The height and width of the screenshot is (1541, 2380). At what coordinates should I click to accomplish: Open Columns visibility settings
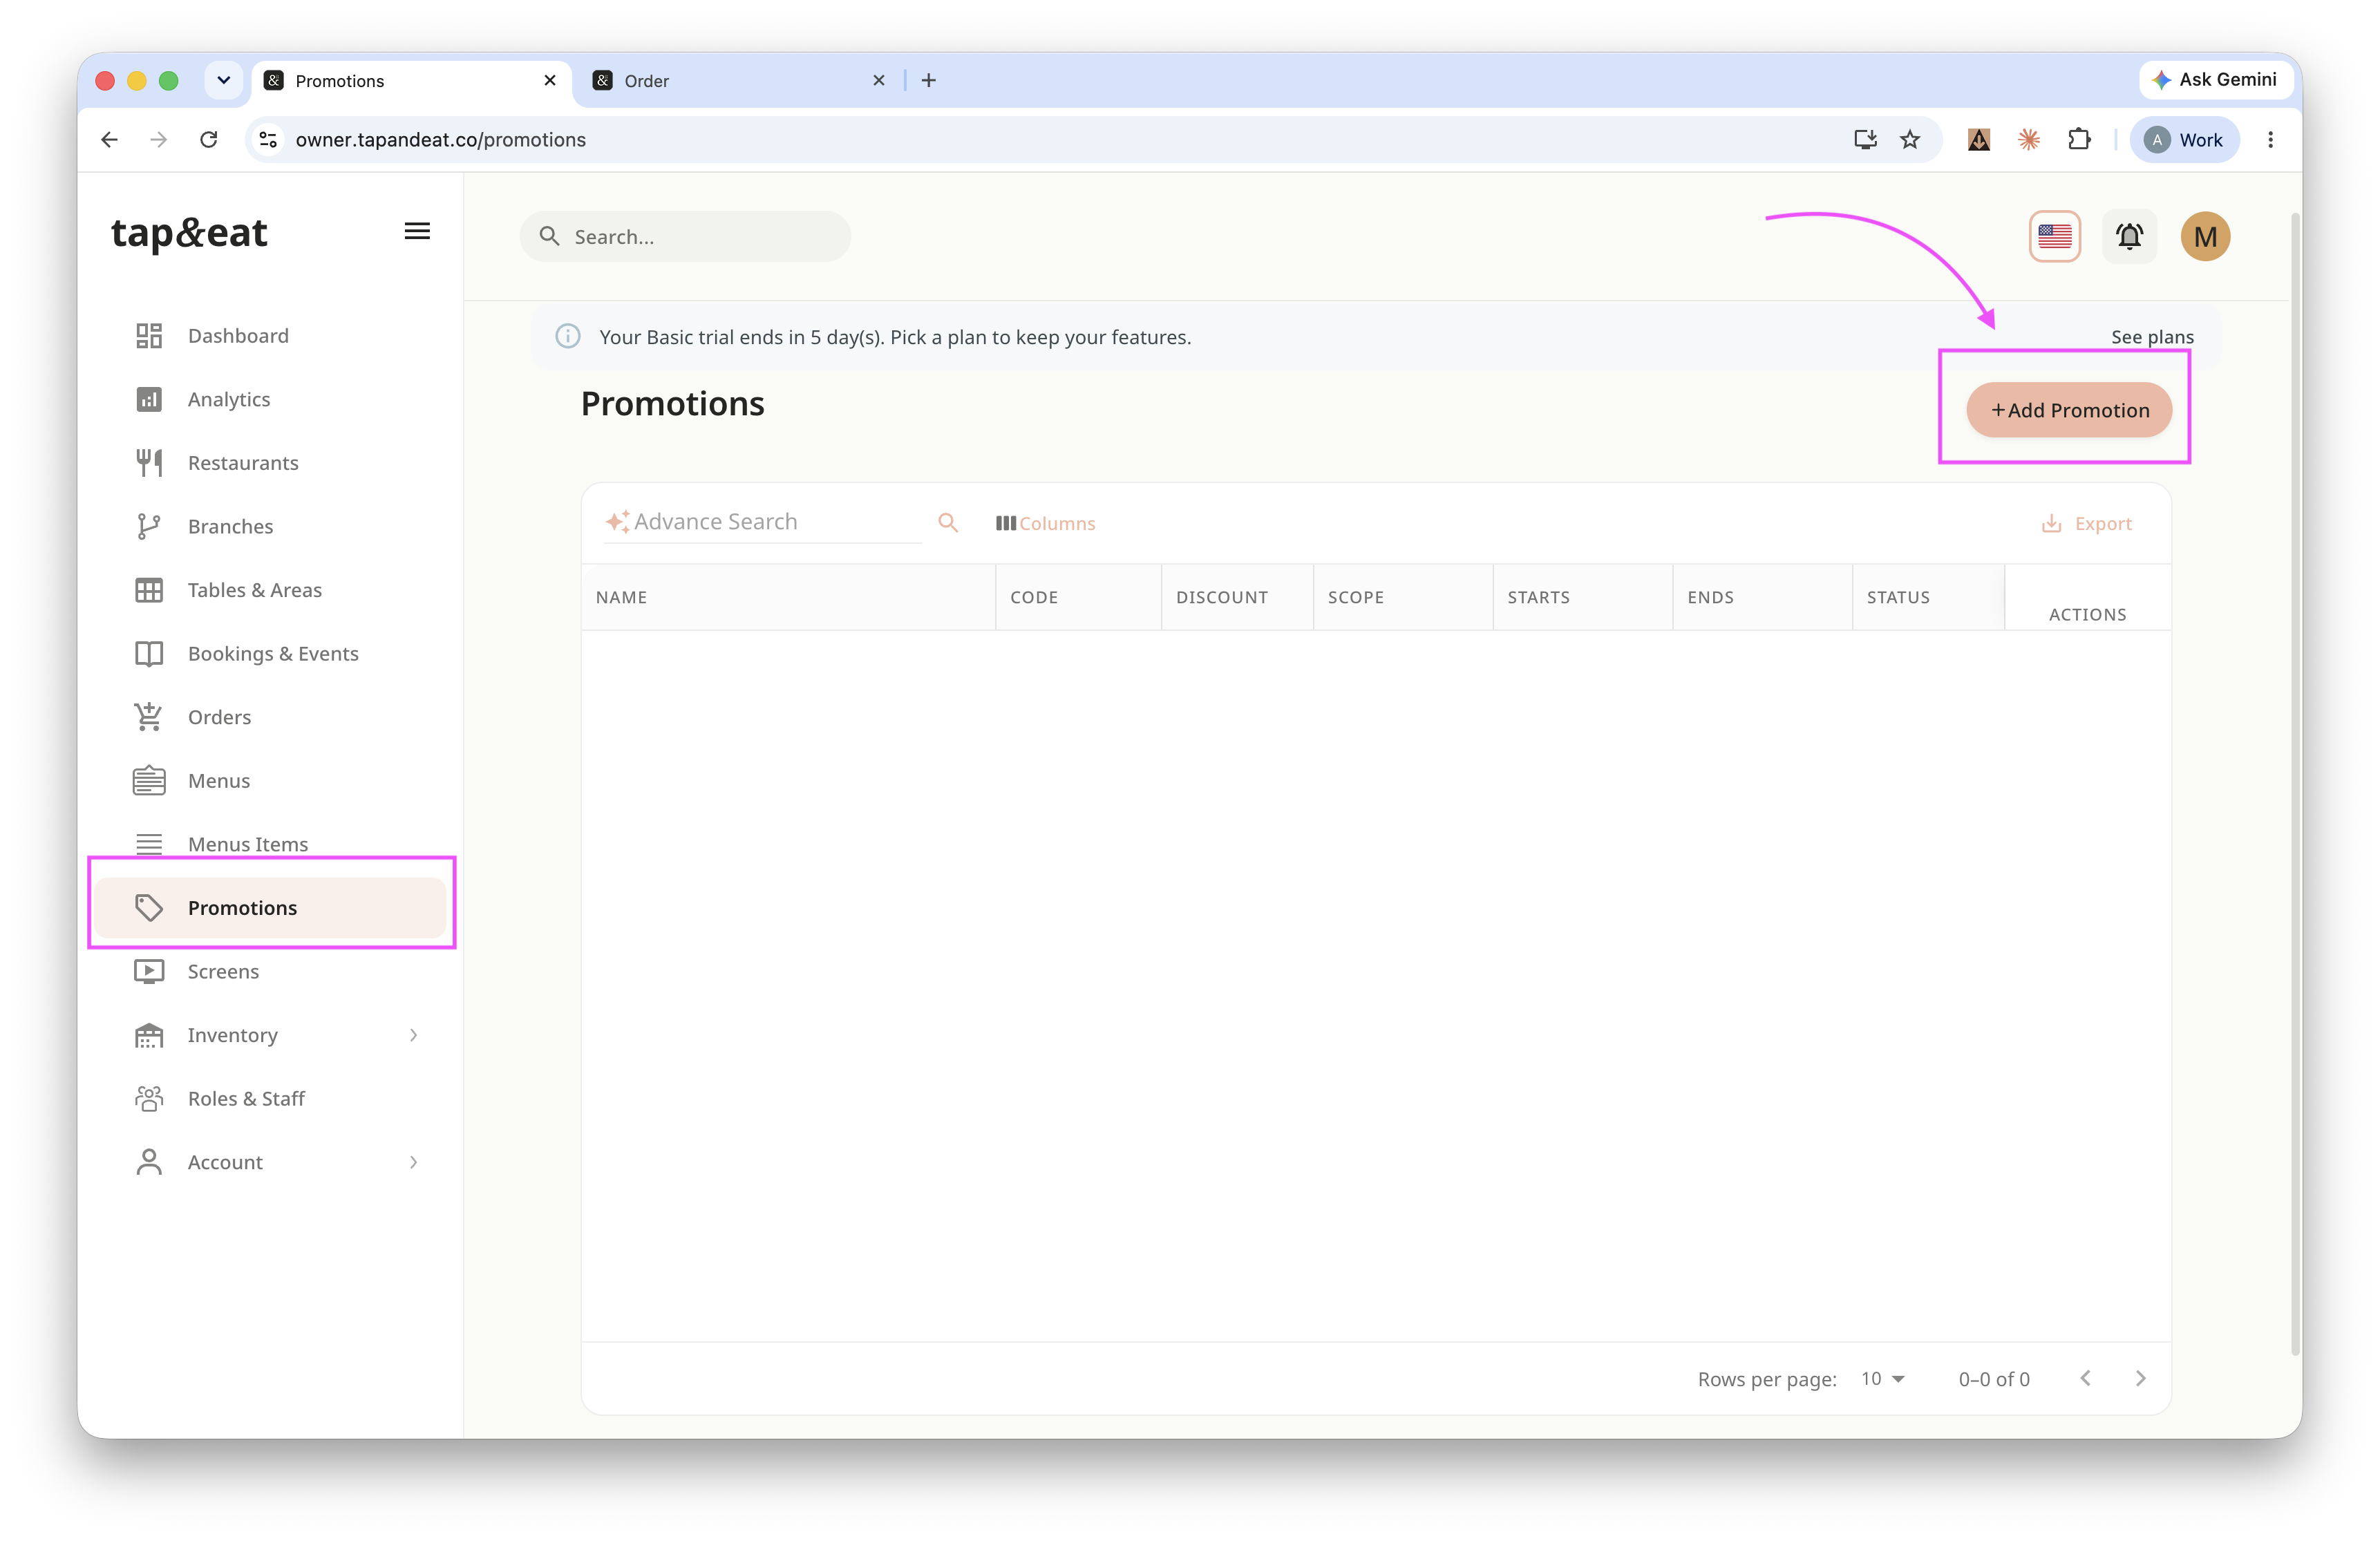1045,523
